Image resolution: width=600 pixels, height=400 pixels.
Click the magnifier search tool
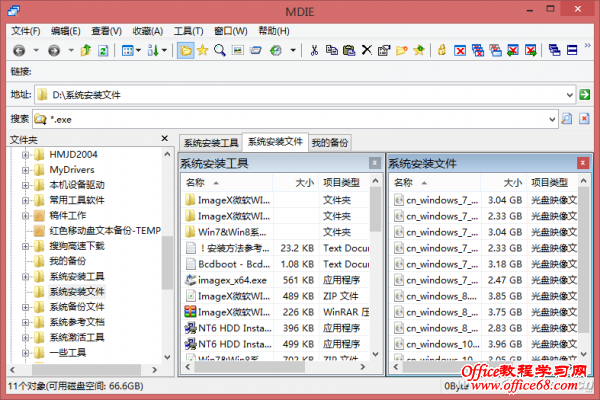[x=220, y=50]
